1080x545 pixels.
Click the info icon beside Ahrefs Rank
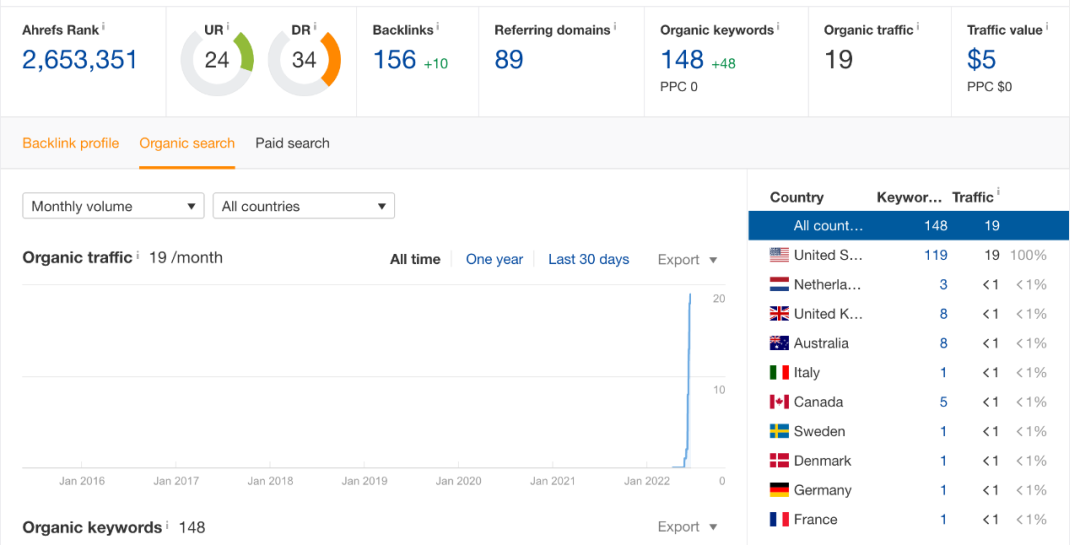tap(103, 26)
